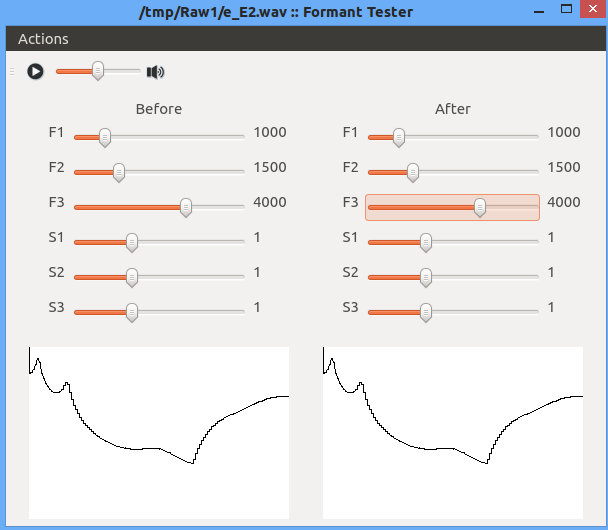Click the After spectrum graph
The height and width of the screenshot is (530, 608).
coord(453,433)
